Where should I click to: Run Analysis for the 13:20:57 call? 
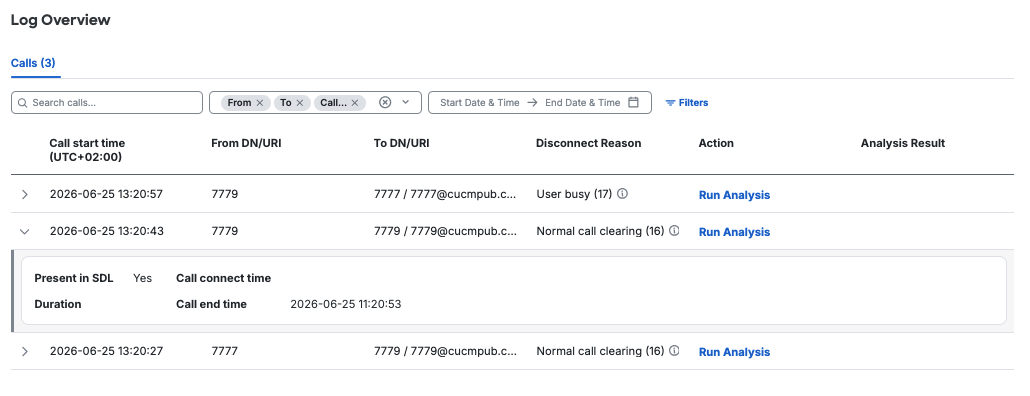tap(734, 195)
